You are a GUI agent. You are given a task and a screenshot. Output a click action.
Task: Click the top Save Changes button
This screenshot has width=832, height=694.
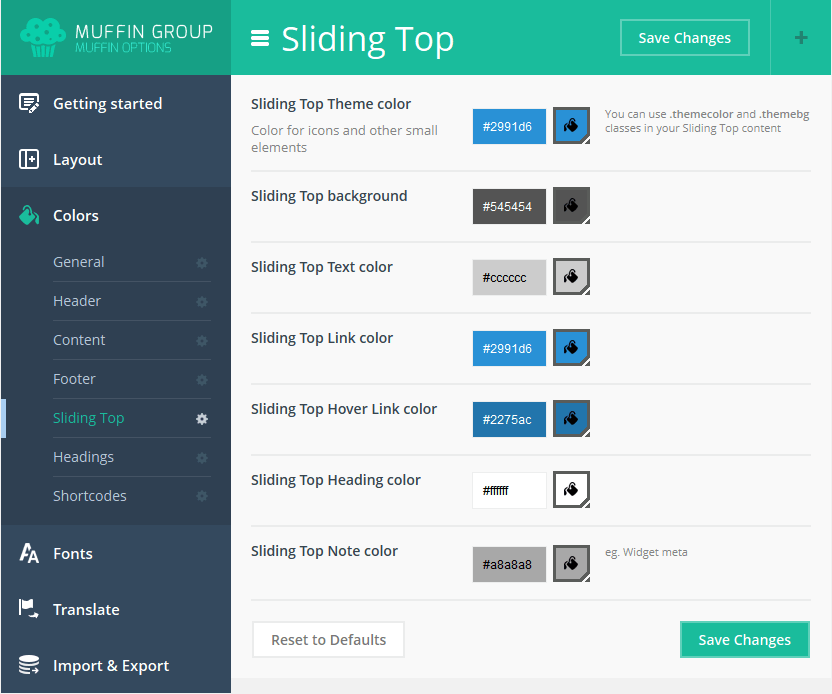684,38
